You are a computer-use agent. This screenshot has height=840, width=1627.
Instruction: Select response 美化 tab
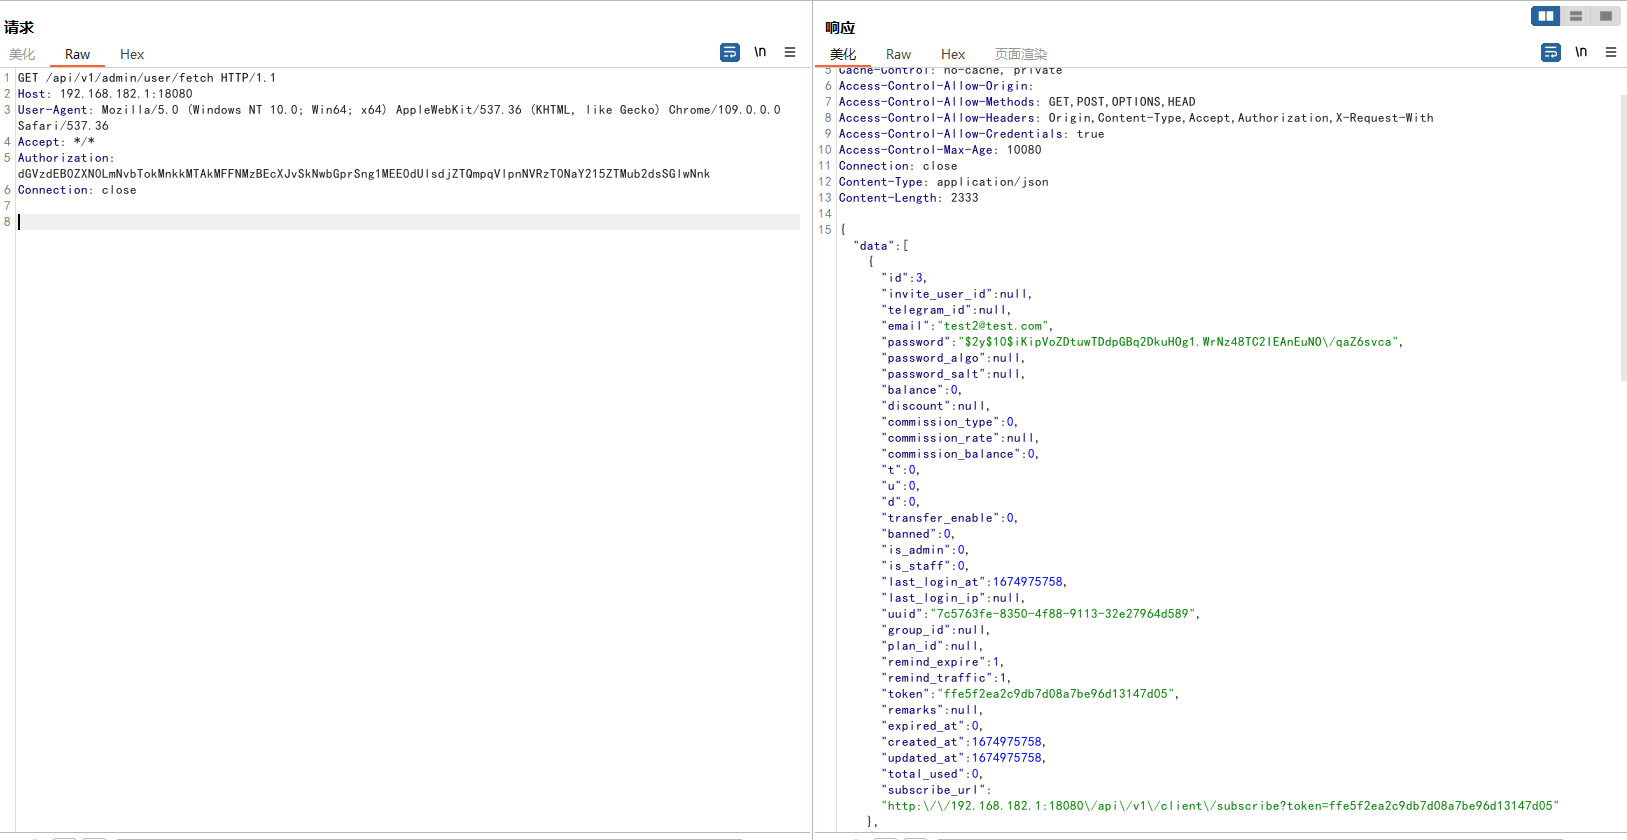843,54
